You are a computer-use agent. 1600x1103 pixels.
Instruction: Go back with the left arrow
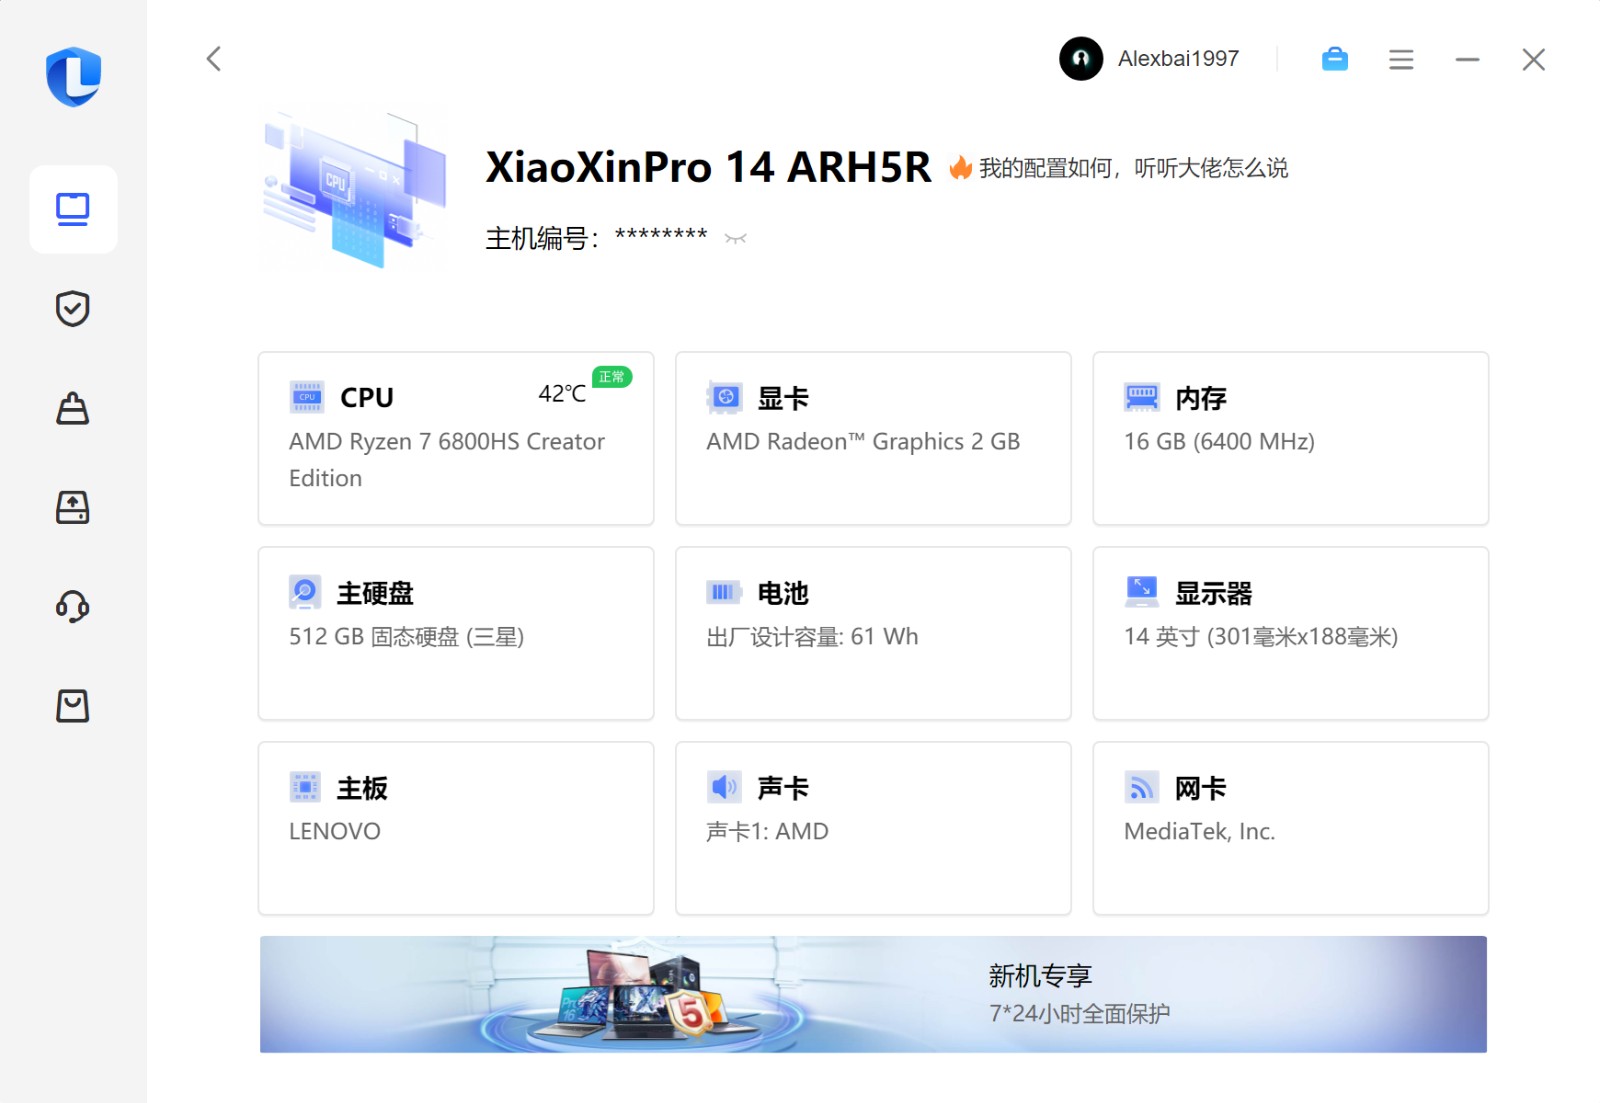pyautogui.click(x=213, y=59)
